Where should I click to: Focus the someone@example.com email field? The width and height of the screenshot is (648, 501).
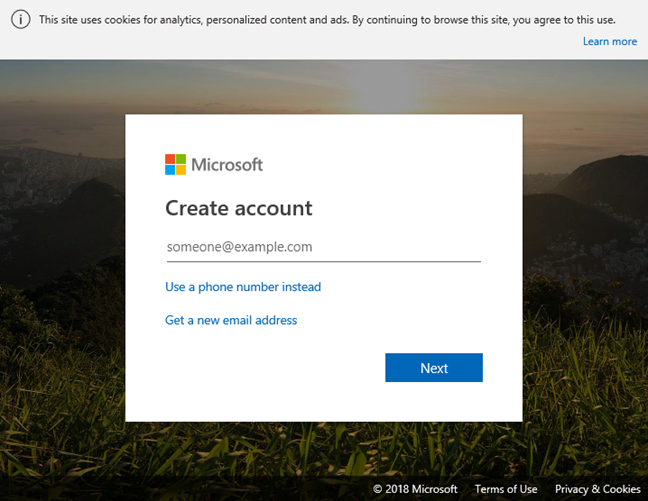(x=324, y=247)
